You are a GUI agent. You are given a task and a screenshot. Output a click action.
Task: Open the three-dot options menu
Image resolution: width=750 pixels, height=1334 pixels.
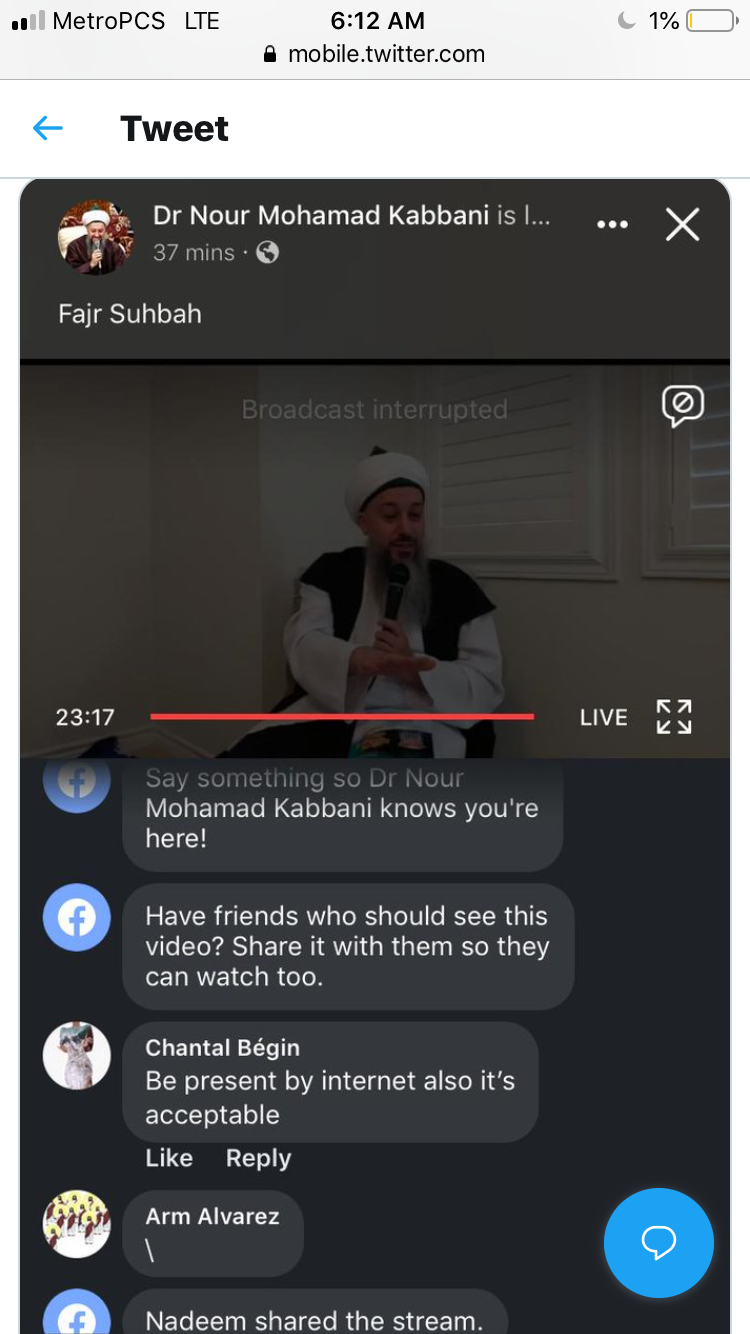point(612,225)
